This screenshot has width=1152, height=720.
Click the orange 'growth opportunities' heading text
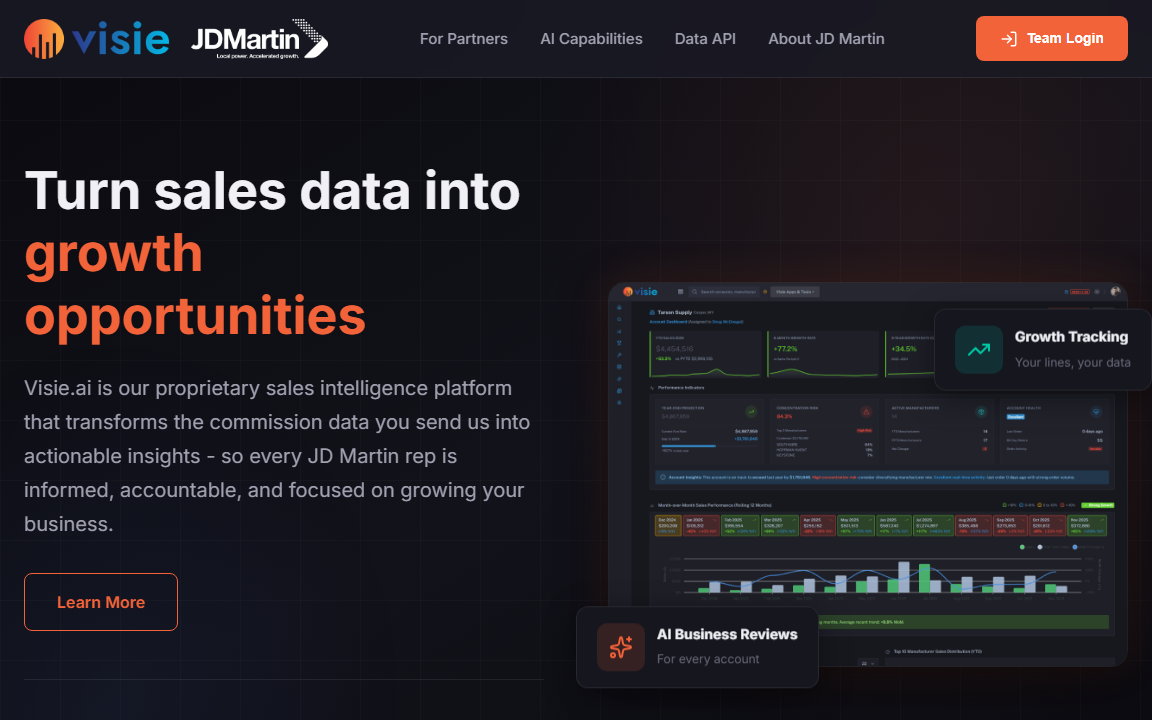195,284
